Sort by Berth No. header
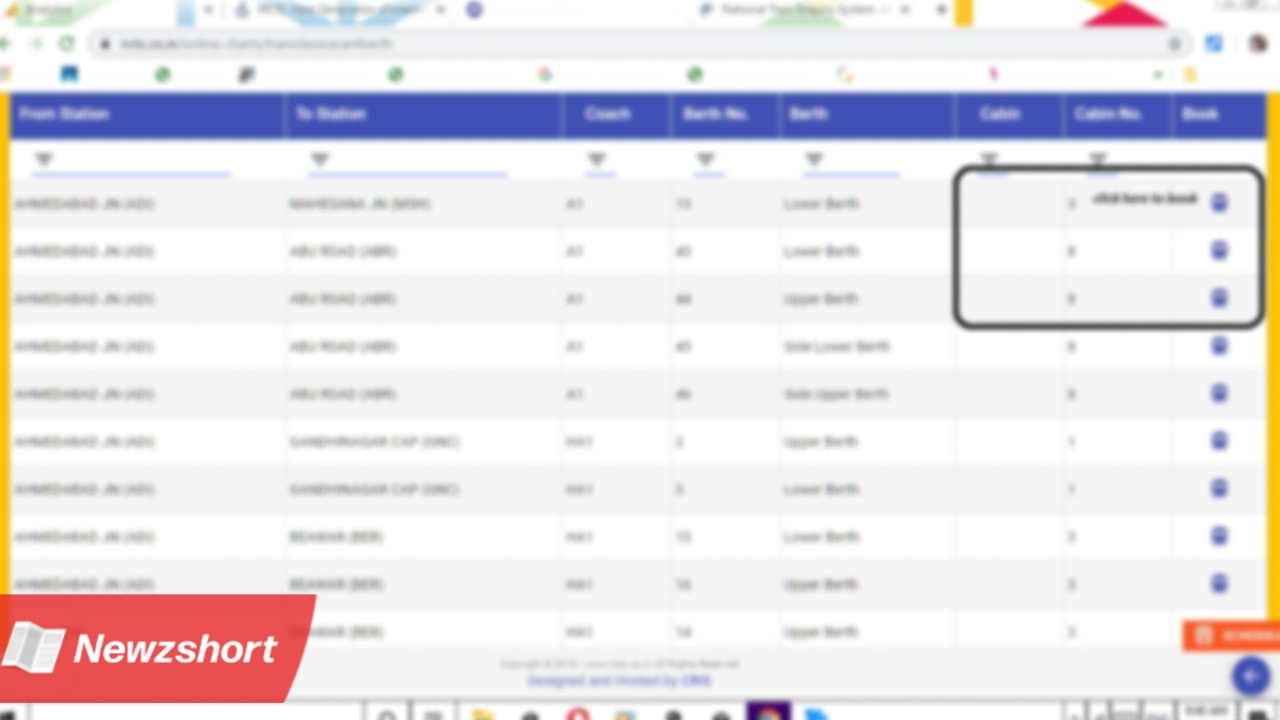This screenshot has width=1280, height=720. click(x=716, y=114)
